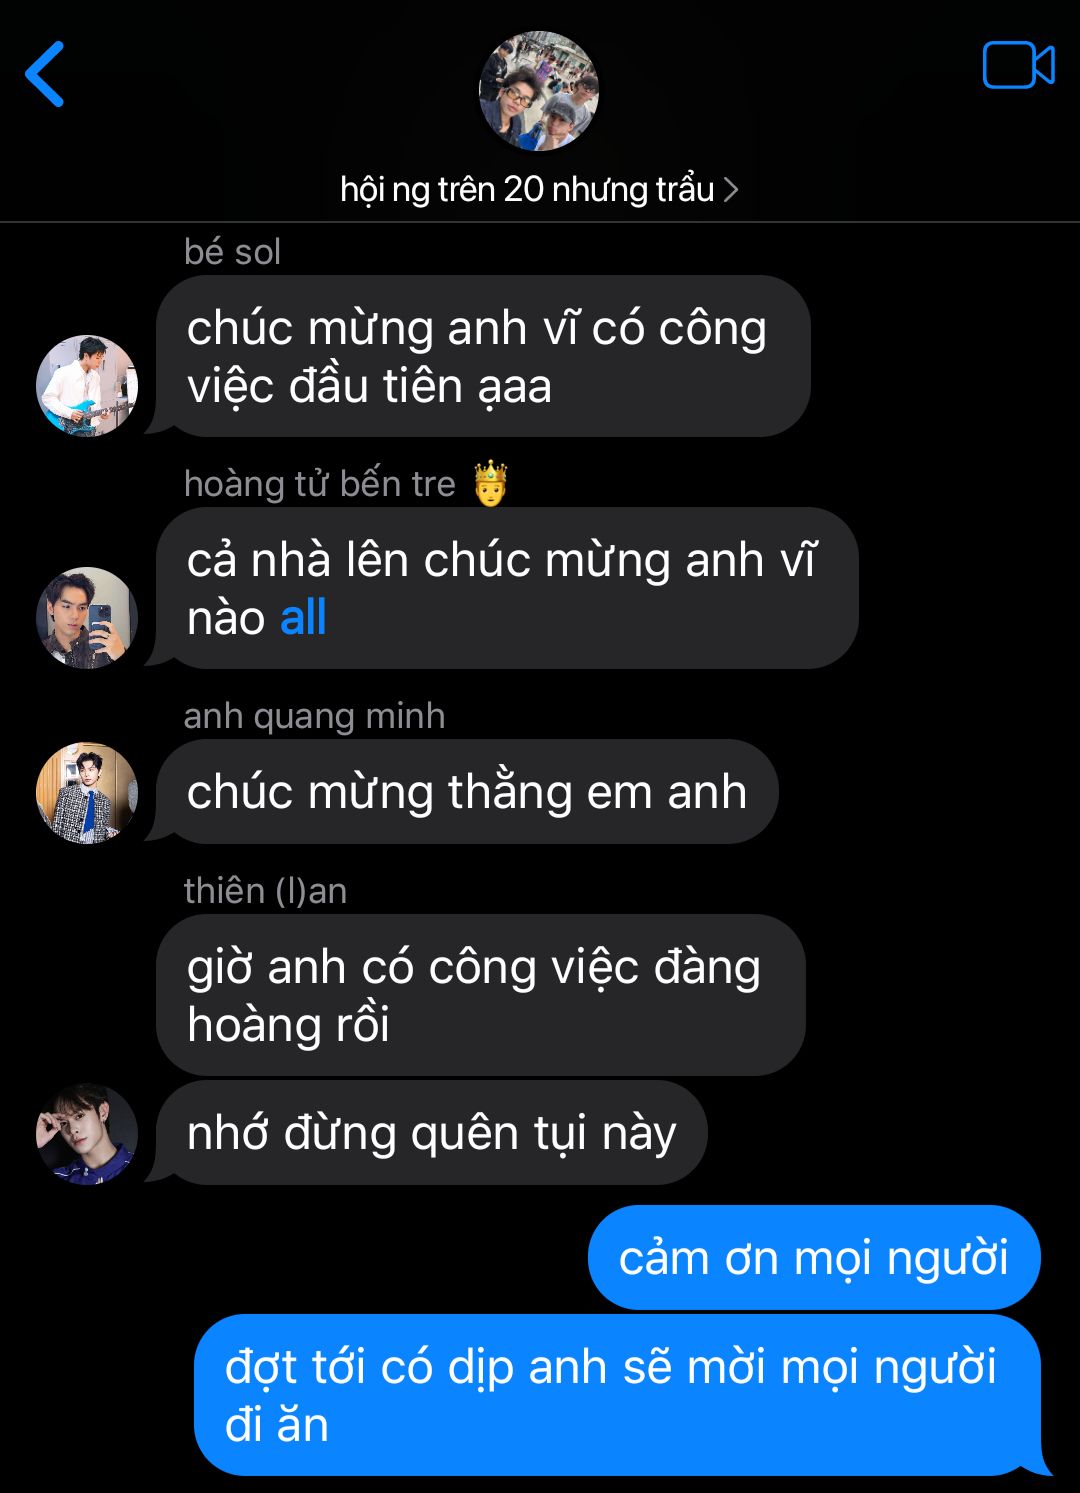Screen dimensions: 1080x1493
Task: Select sent message "cảm ơn mọi người"
Action: tap(814, 1257)
